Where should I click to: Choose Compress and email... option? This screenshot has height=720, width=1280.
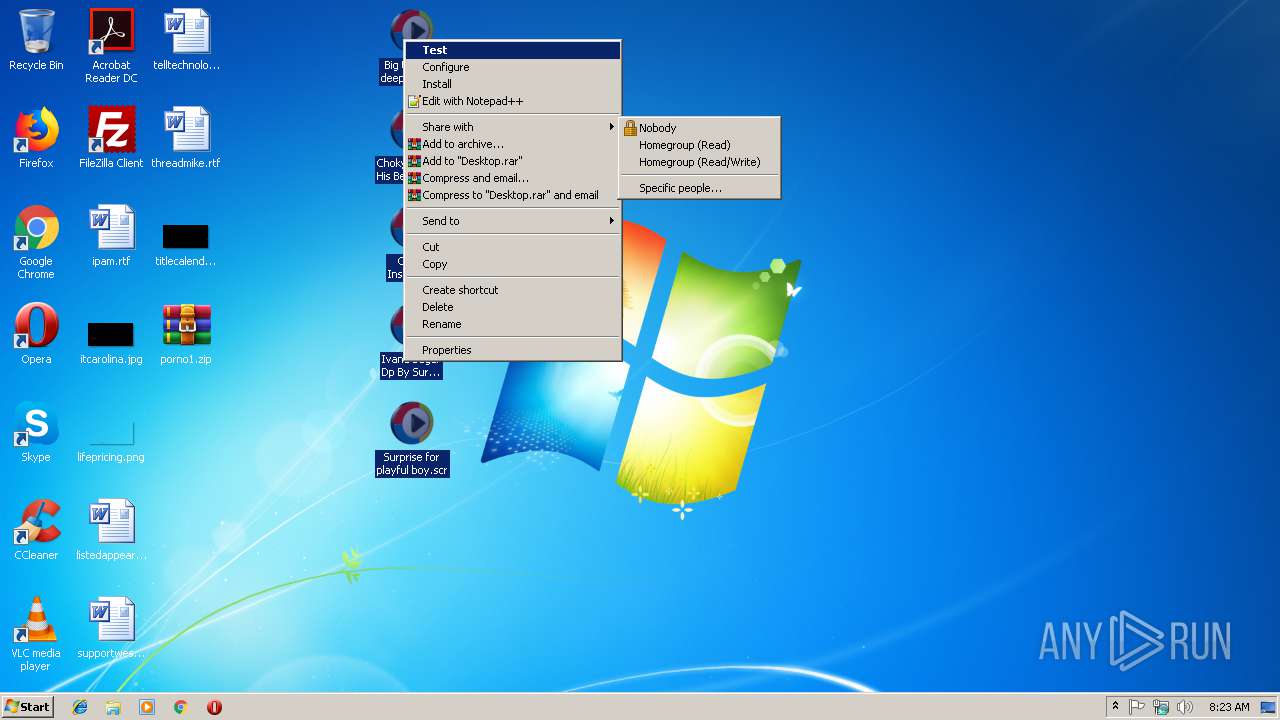tap(513, 178)
